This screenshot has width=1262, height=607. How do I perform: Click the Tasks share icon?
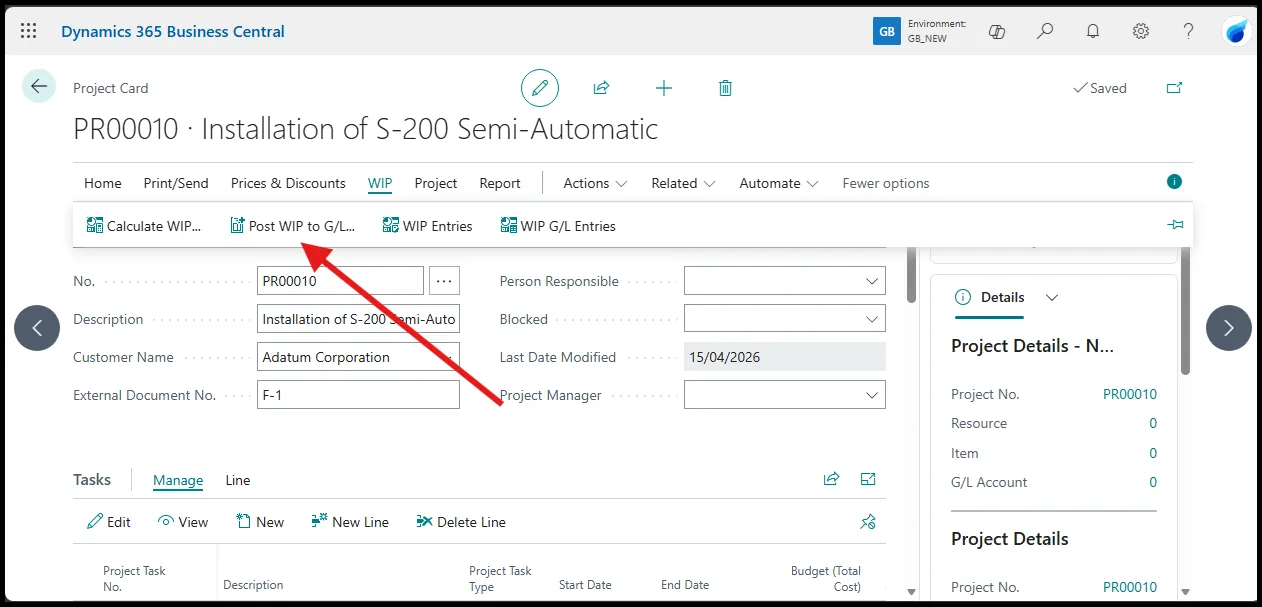831,479
